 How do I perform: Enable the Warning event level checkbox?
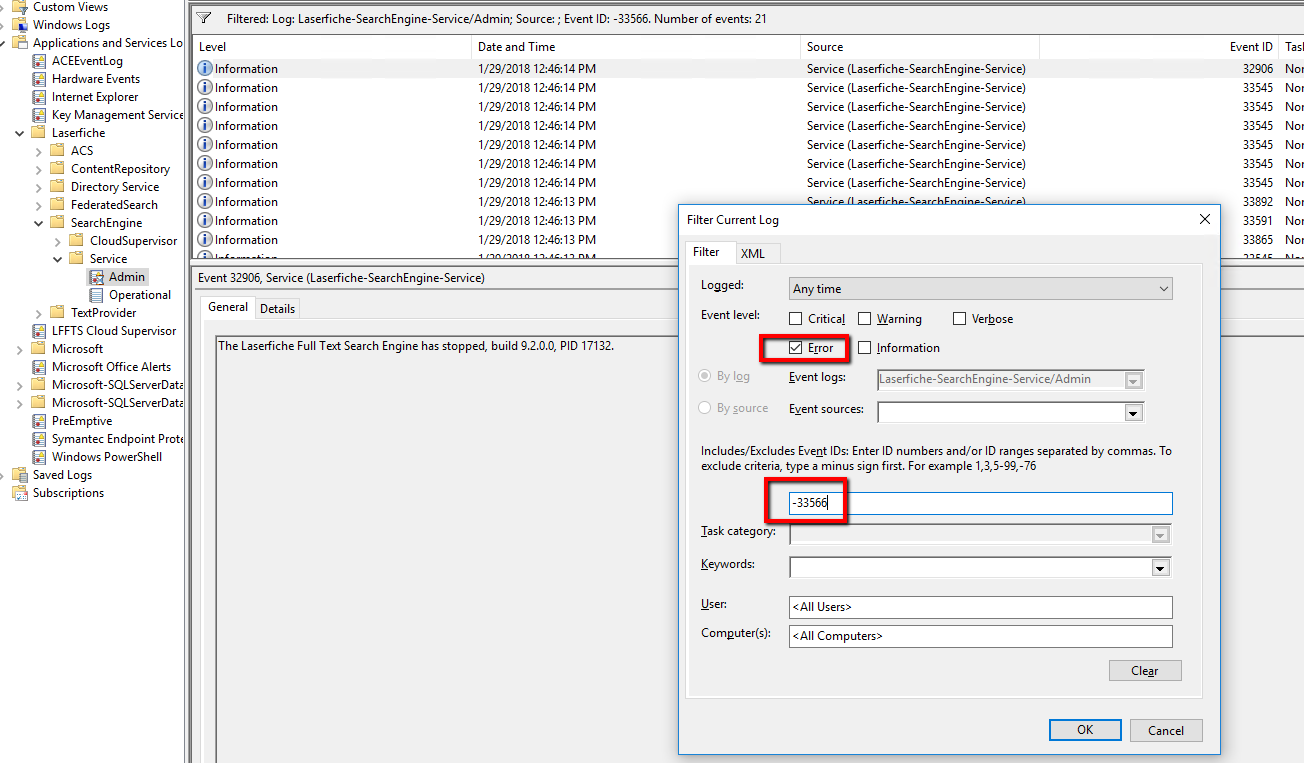pyautogui.click(x=864, y=319)
